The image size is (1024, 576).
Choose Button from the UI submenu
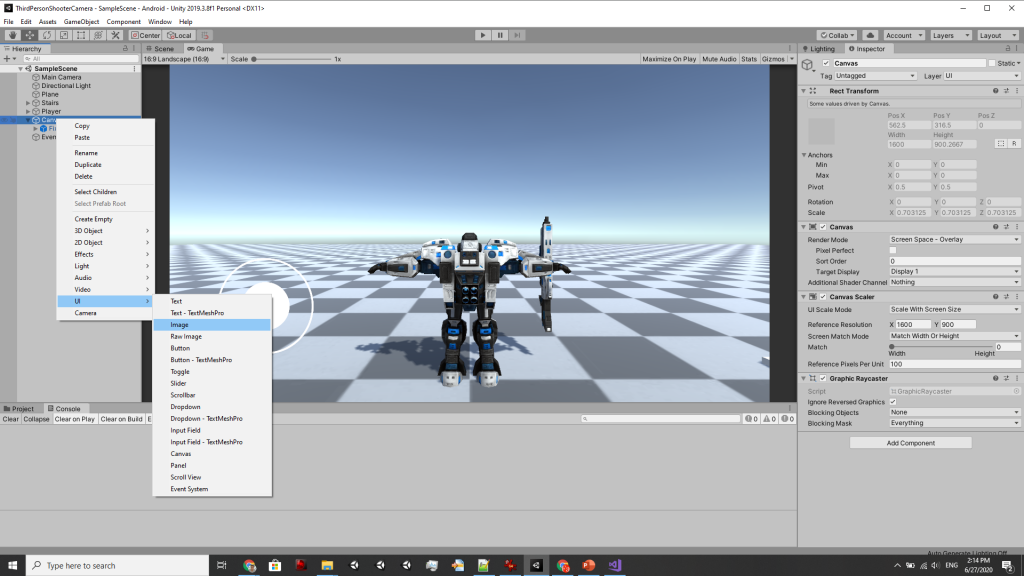pyautogui.click(x=212, y=348)
